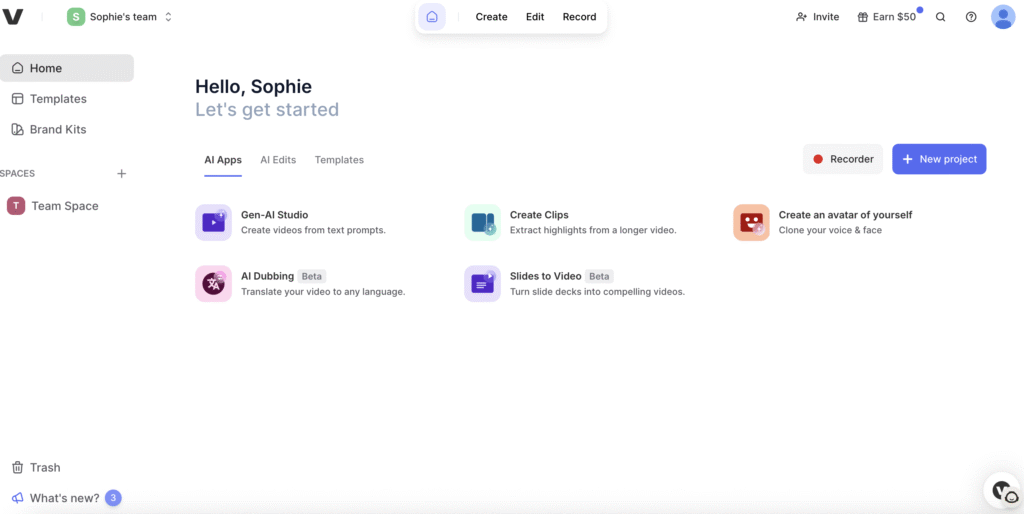Go to Home in sidebar
1024x514 pixels.
click(67, 68)
